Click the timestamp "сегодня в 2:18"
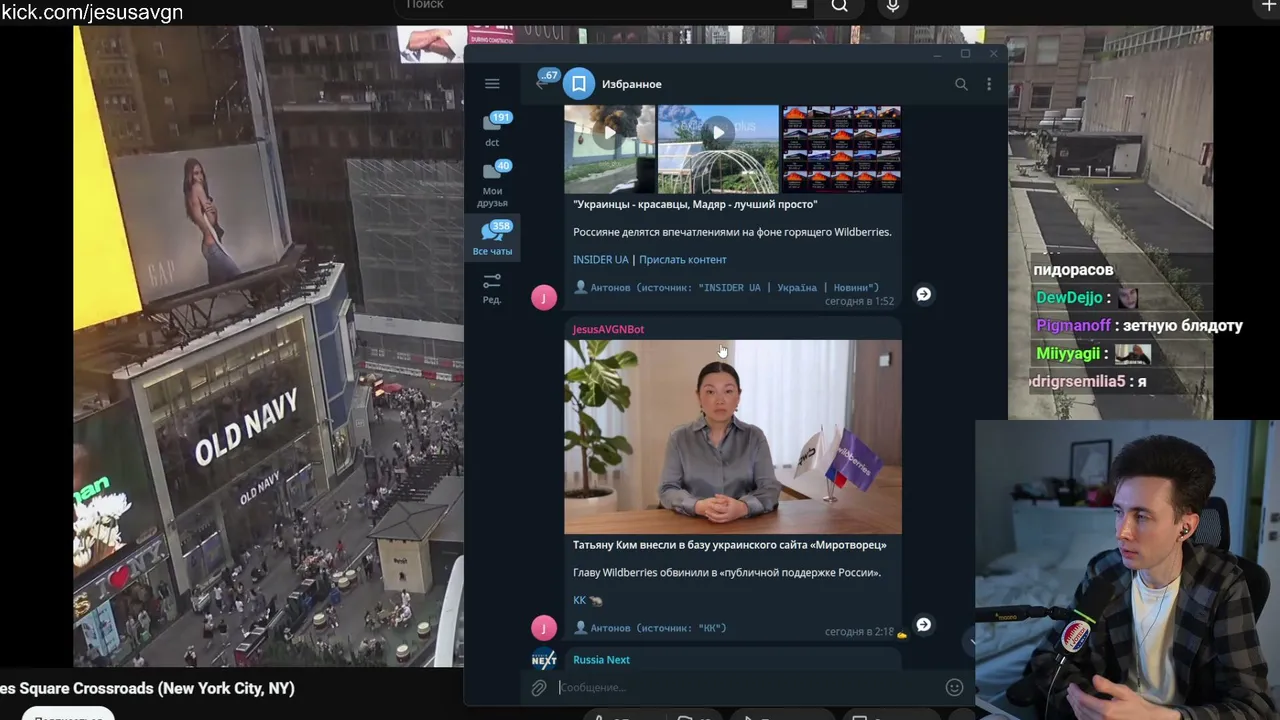Image resolution: width=1280 pixels, height=720 pixels. (859, 632)
